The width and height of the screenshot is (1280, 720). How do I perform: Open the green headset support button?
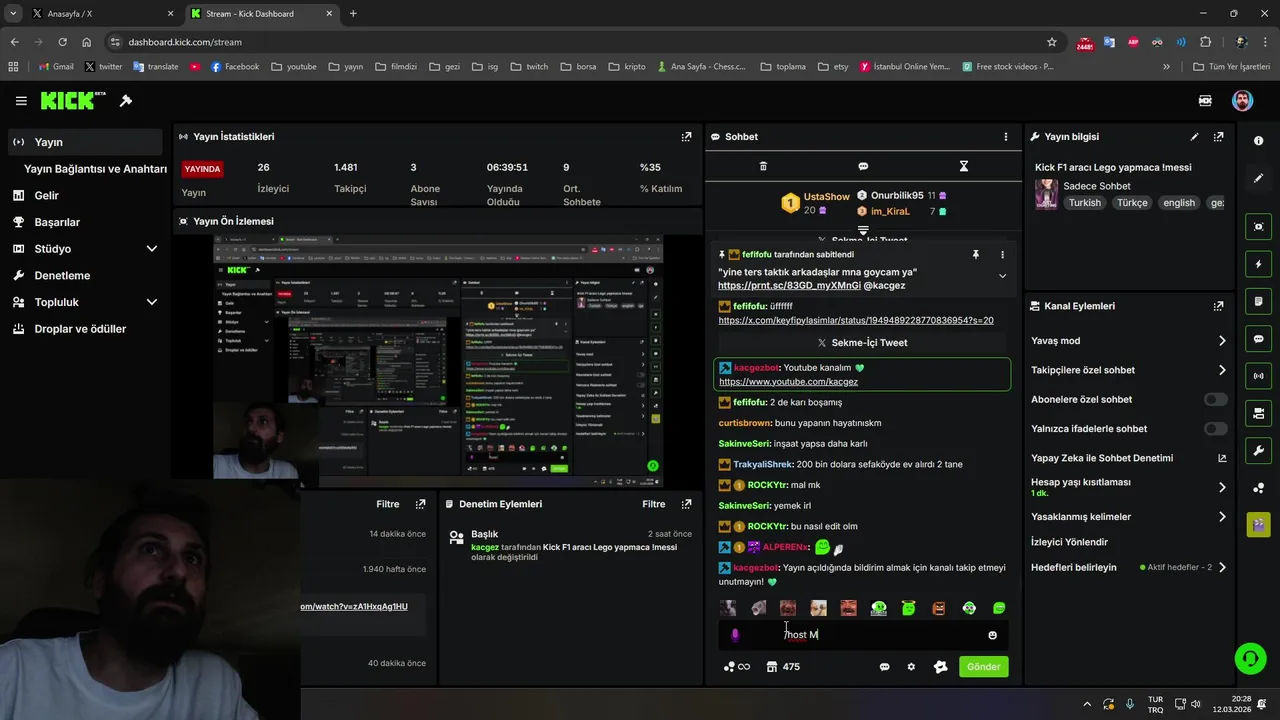coord(1250,657)
